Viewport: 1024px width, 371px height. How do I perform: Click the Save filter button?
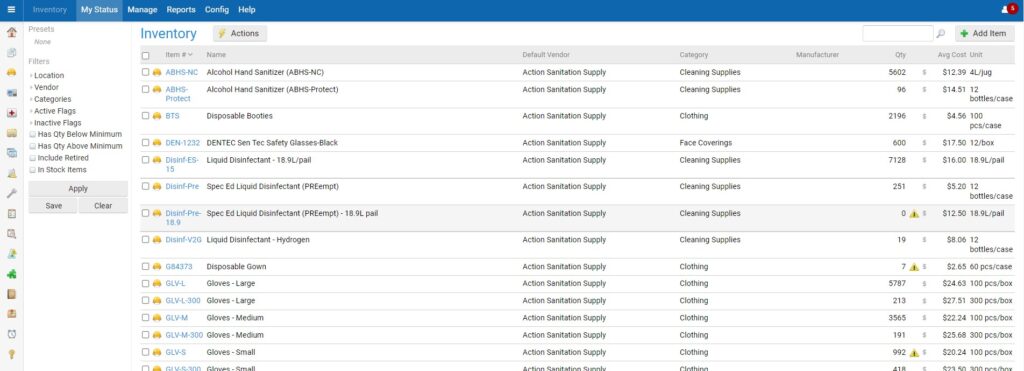[54, 206]
